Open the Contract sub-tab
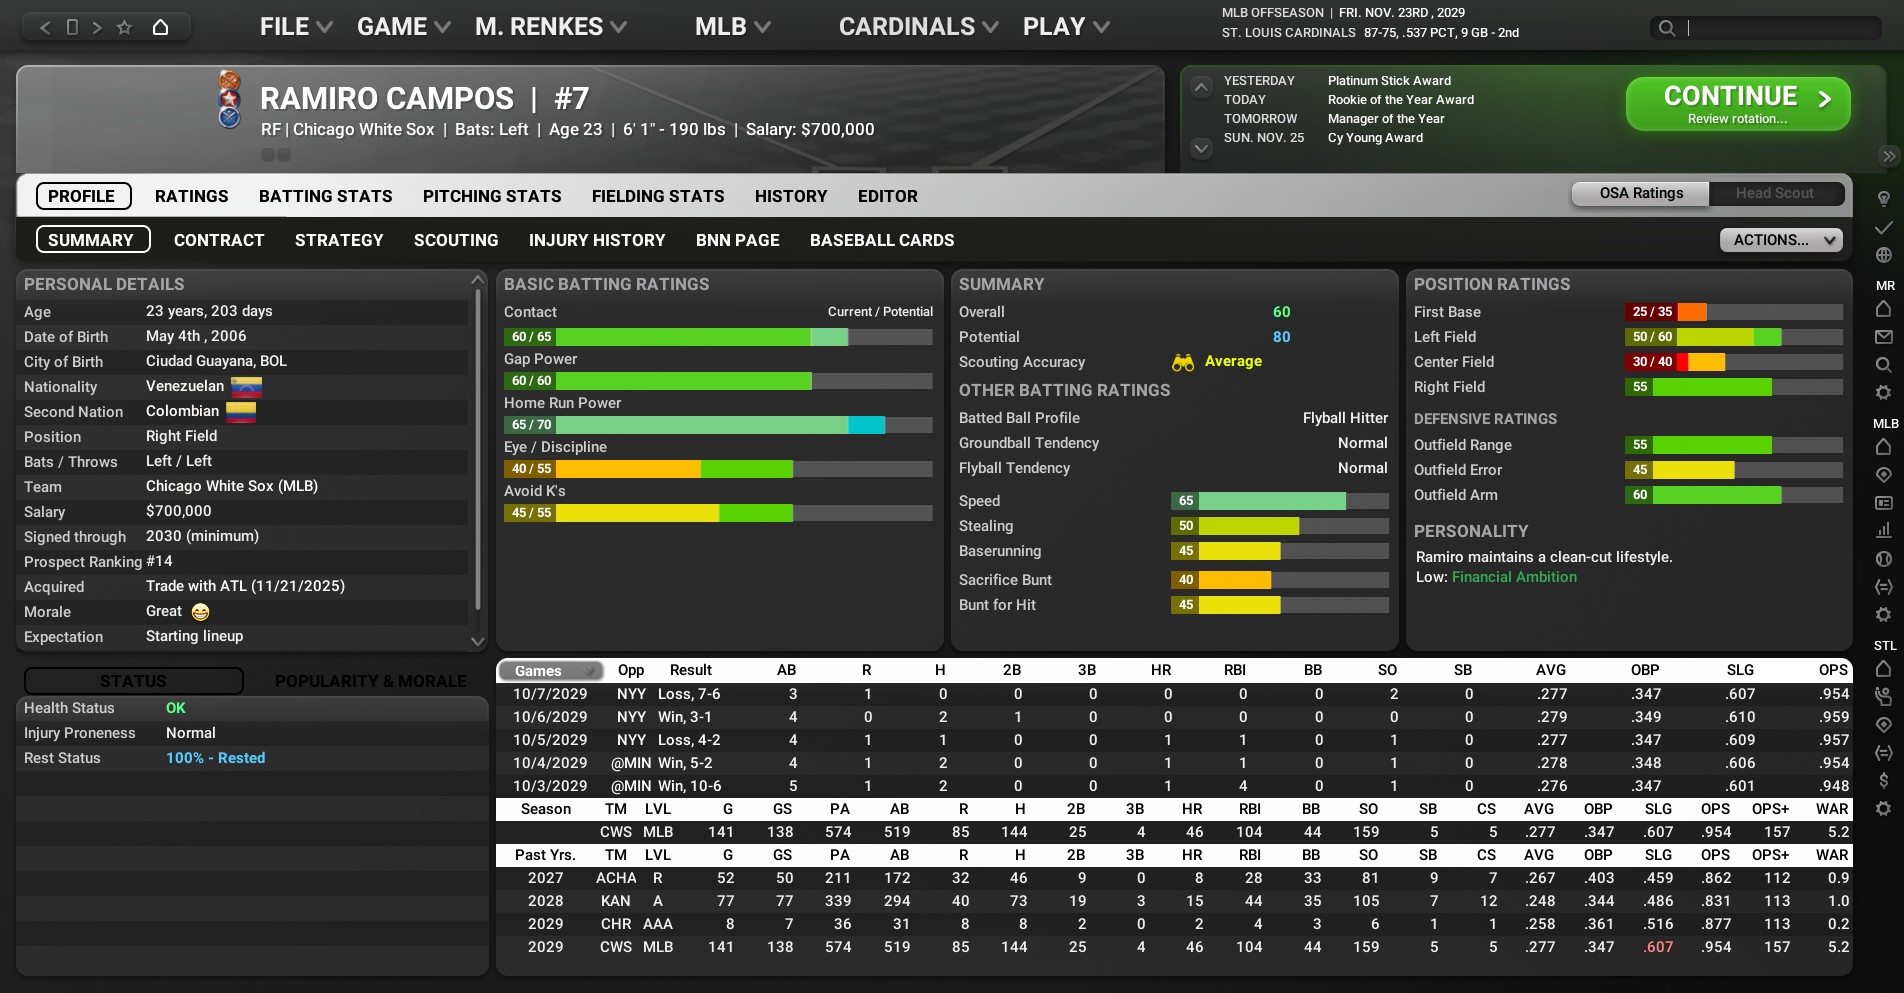 (219, 240)
